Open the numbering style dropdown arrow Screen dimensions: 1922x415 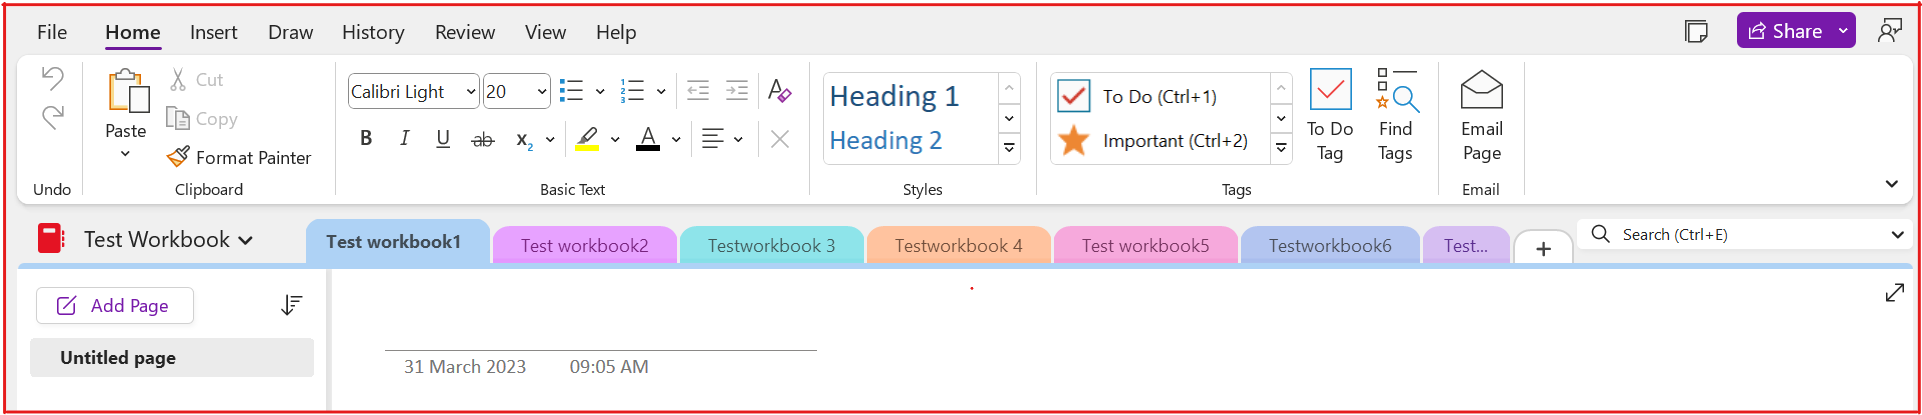[x=661, y=91]
